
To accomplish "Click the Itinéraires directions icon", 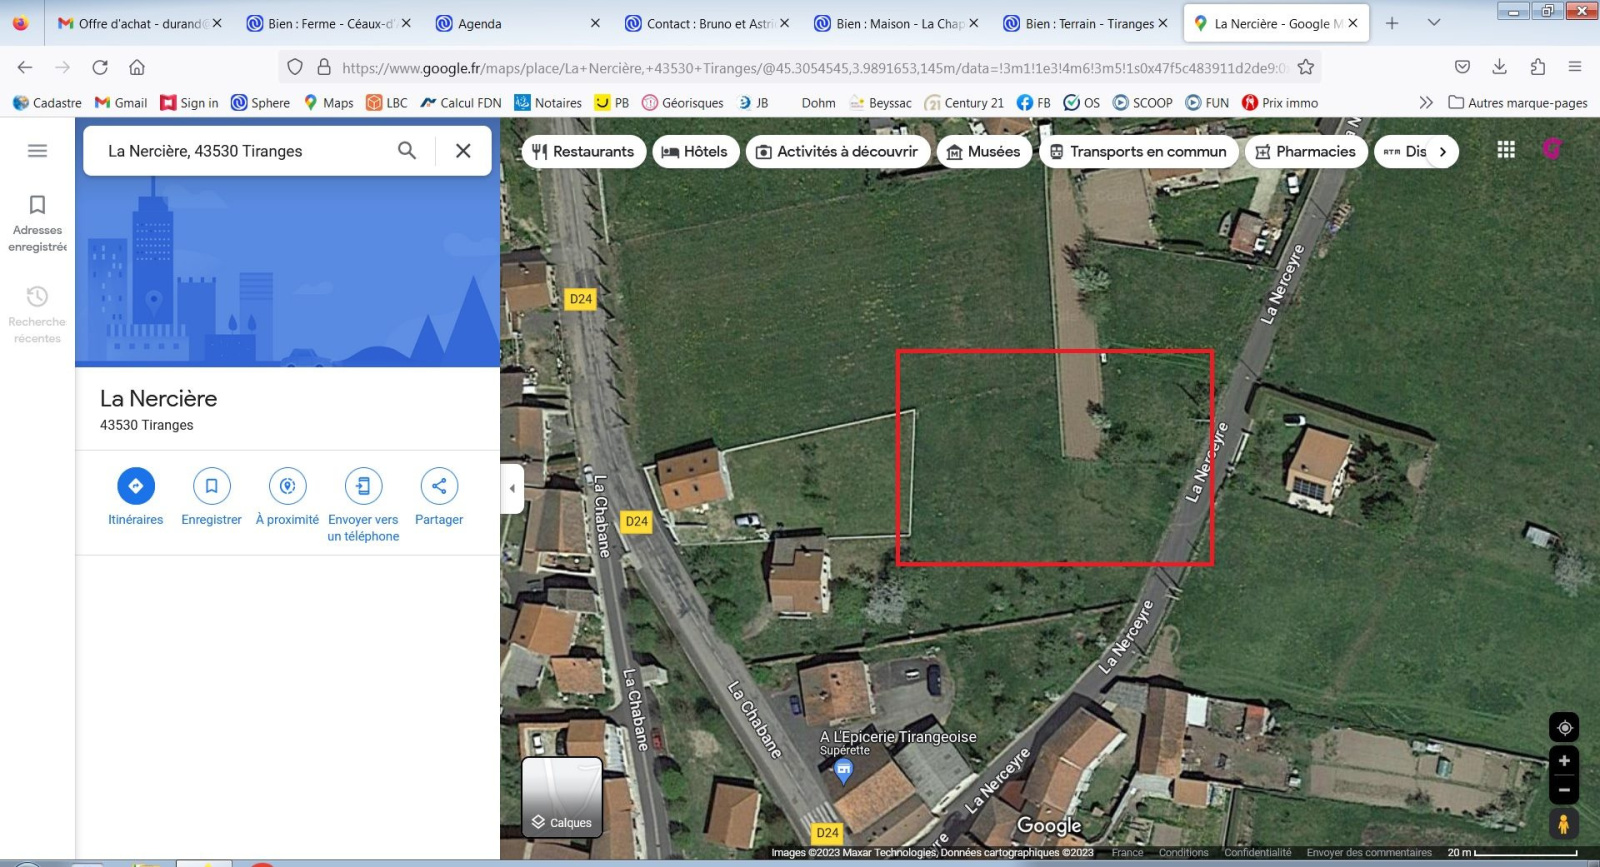I will click(x=136, y=486).
